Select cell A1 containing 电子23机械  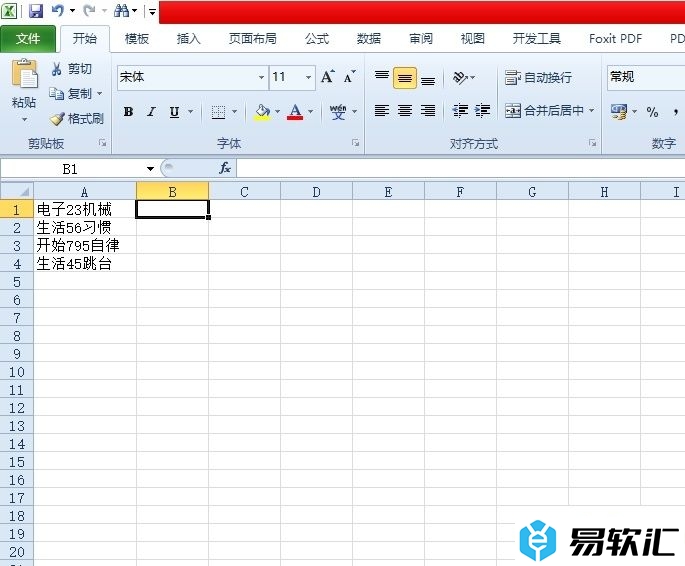coord(85,209)
